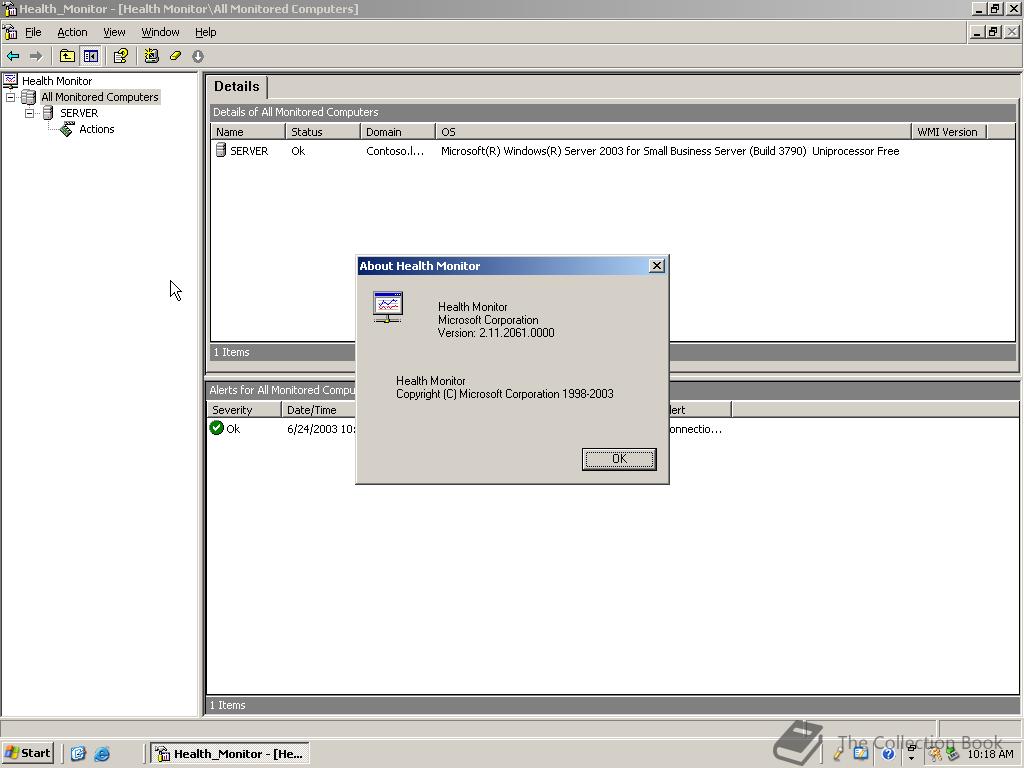Click the Health Monitor icon in About dialog
This screenshot has height=768, width=1024.
(388, 307)
